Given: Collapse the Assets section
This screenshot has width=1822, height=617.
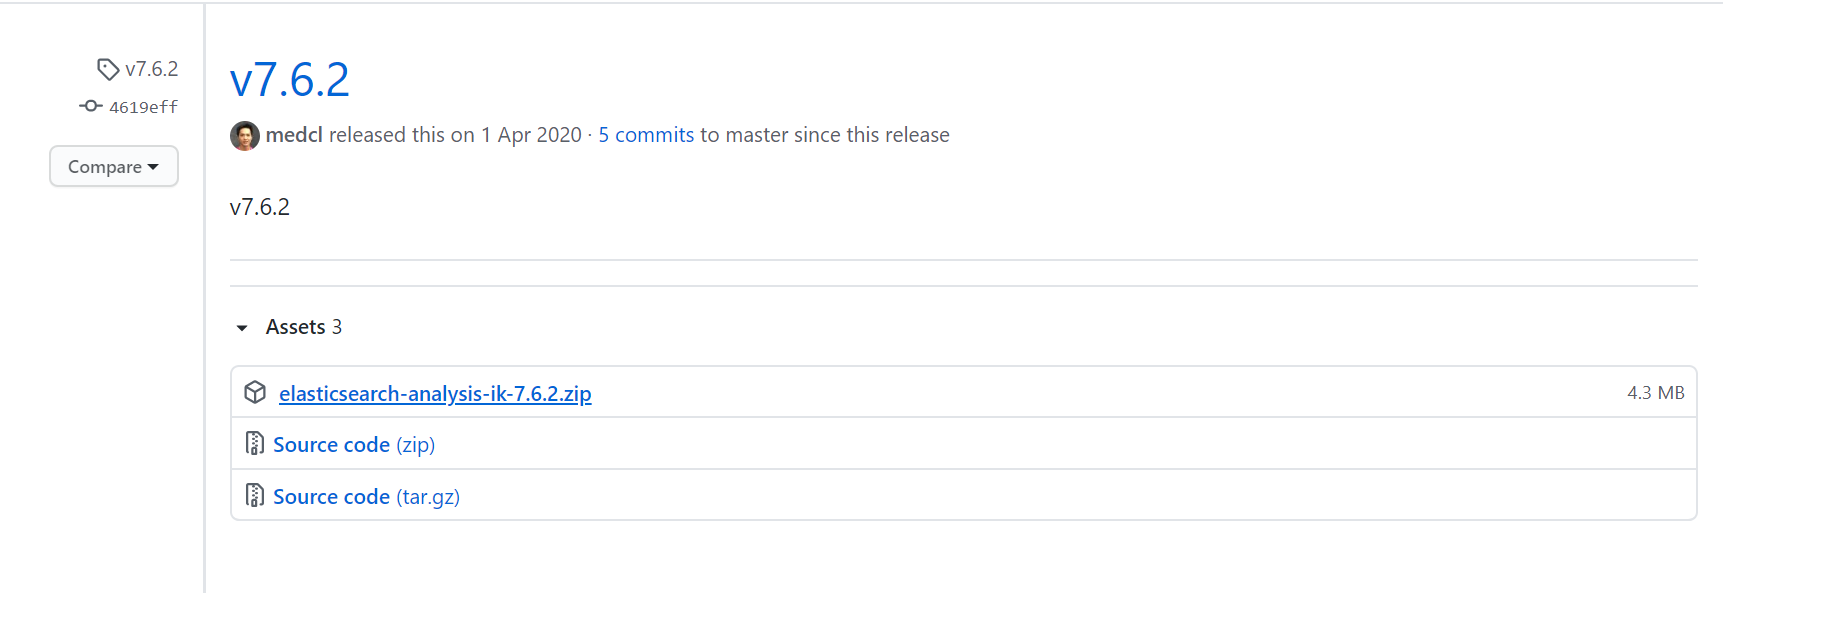Looking at the screenshot, I should (241, 327).
